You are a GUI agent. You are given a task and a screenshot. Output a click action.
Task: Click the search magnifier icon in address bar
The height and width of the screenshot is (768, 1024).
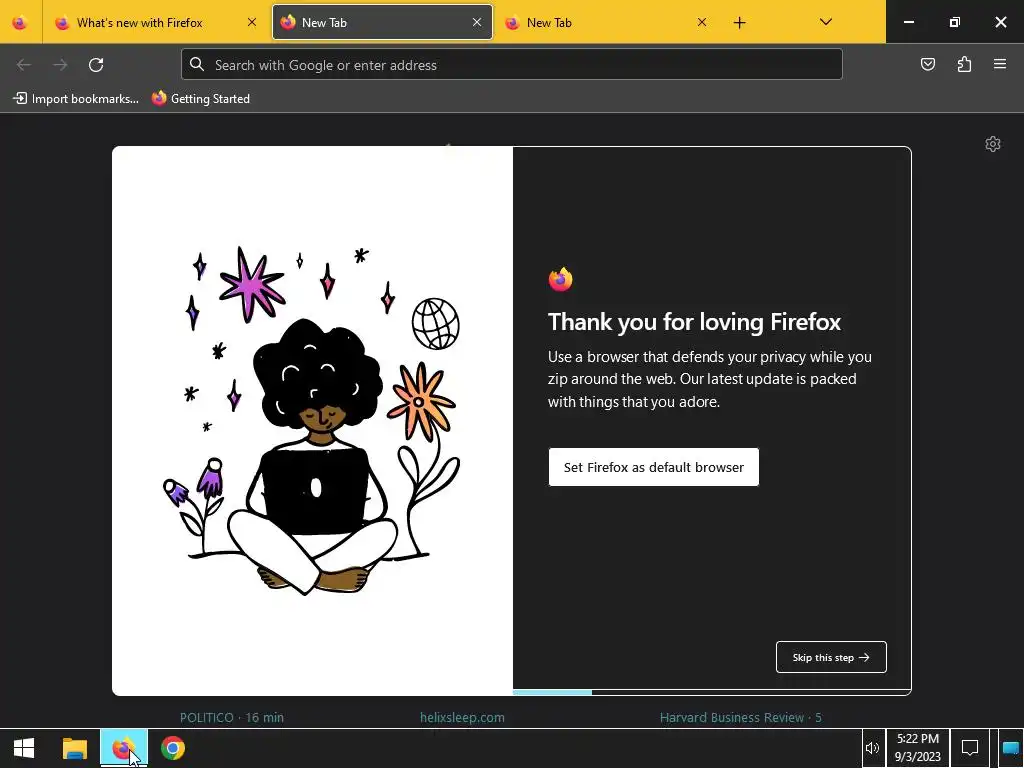point(197,64)
